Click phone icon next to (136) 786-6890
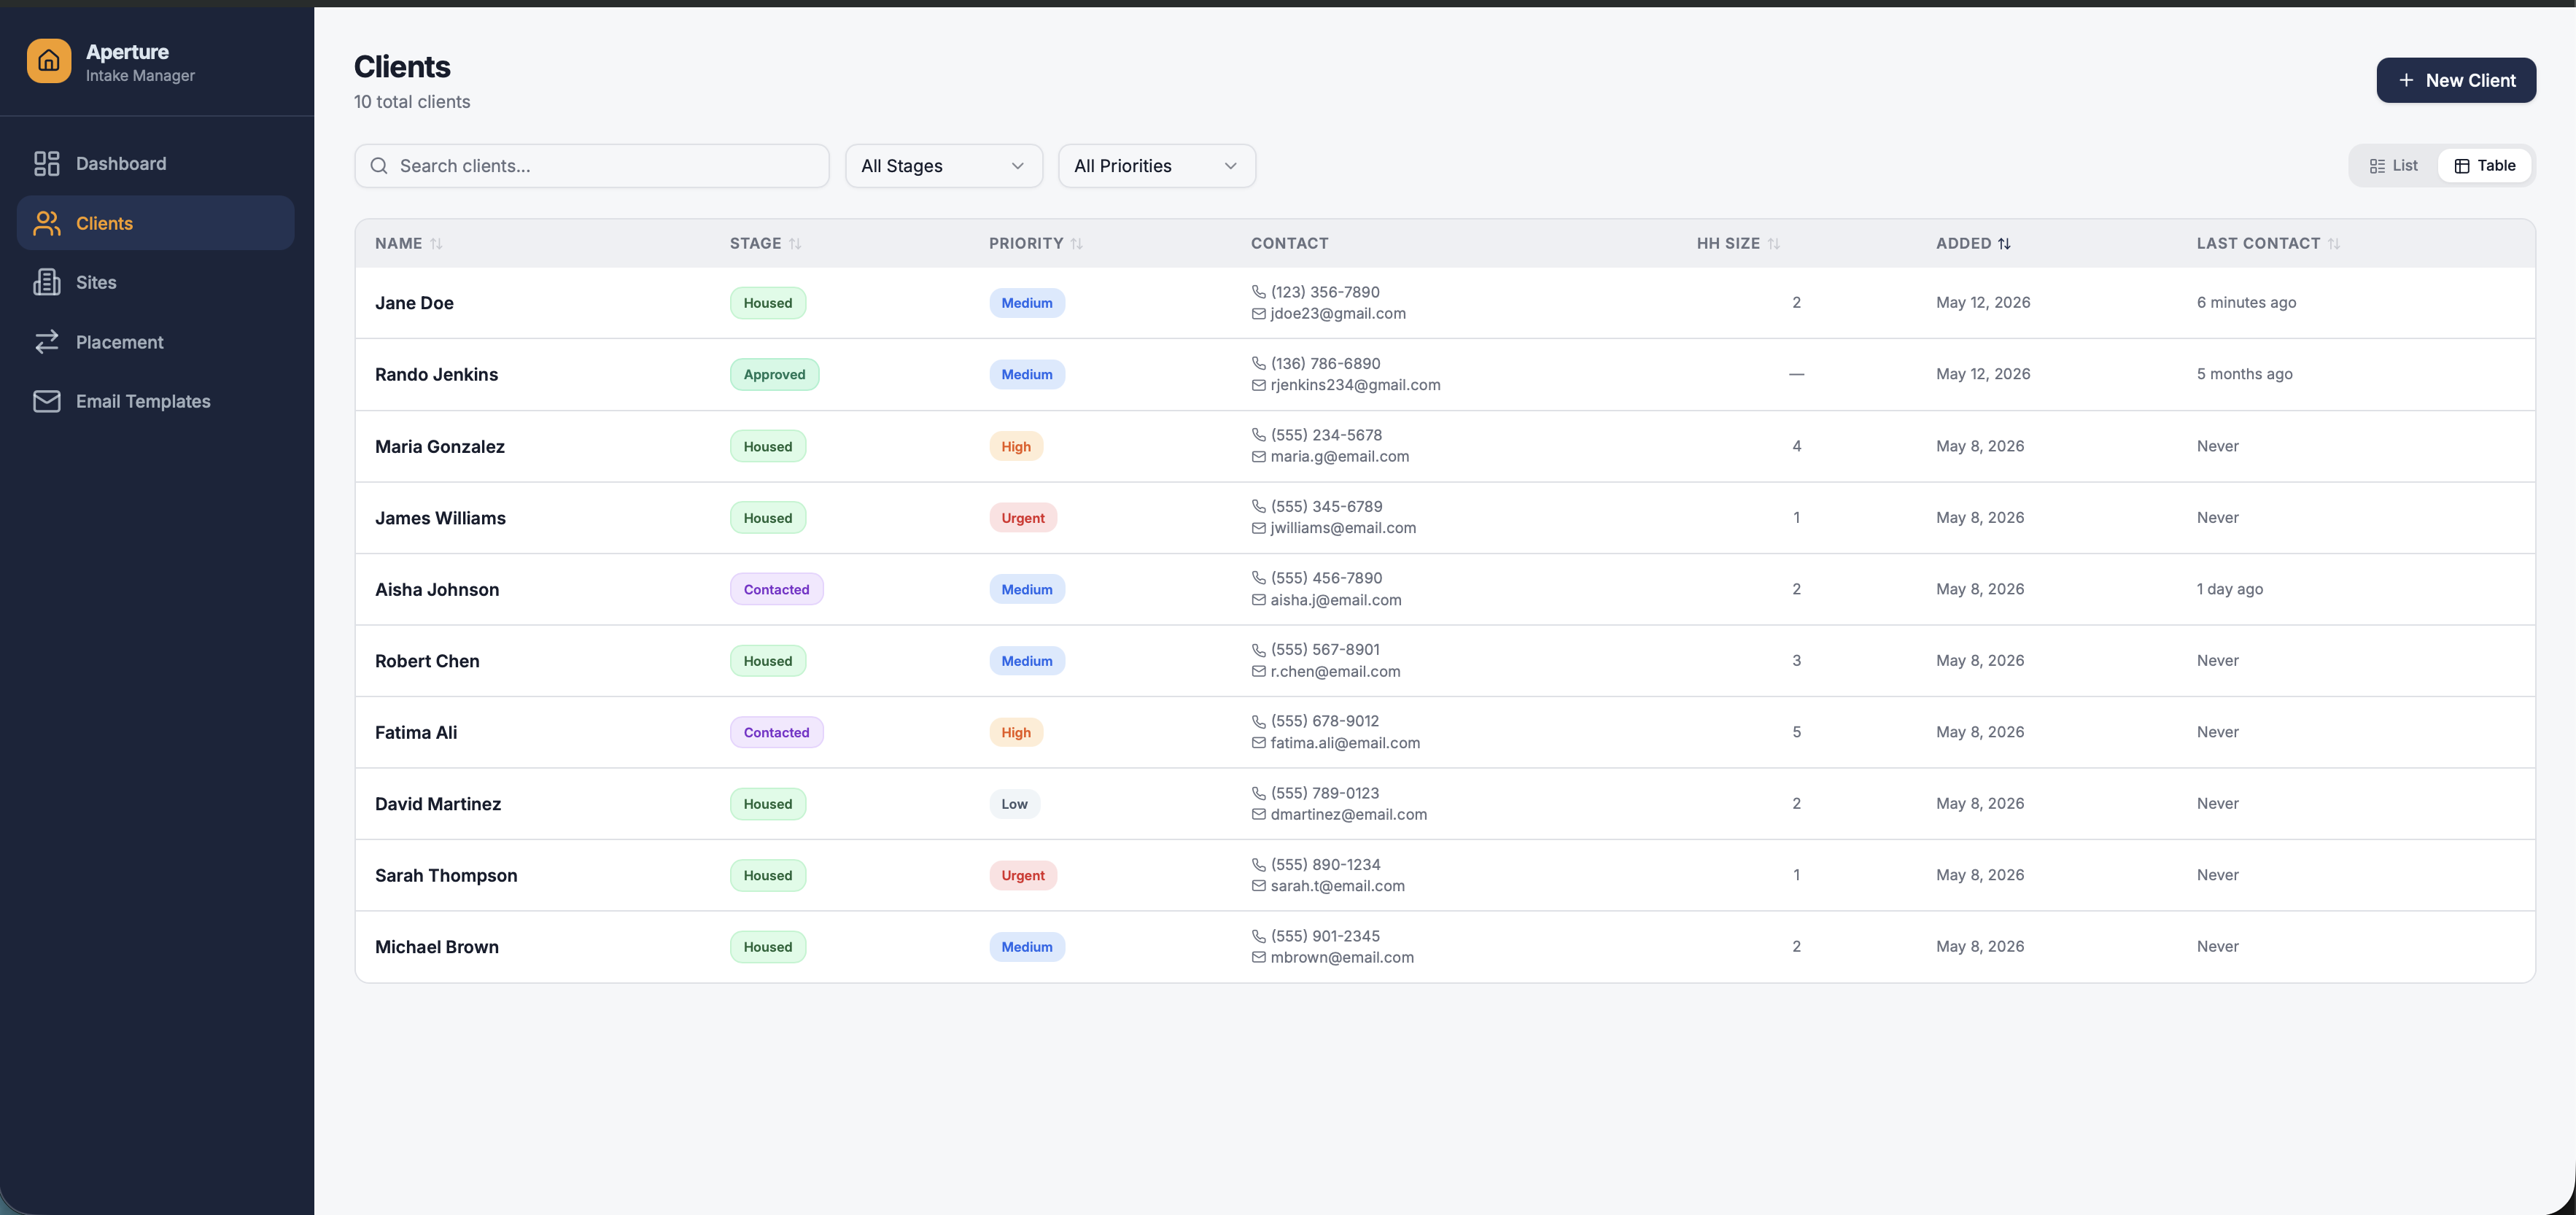The image size is (2576, 1215). click(x=1259, y=363)
